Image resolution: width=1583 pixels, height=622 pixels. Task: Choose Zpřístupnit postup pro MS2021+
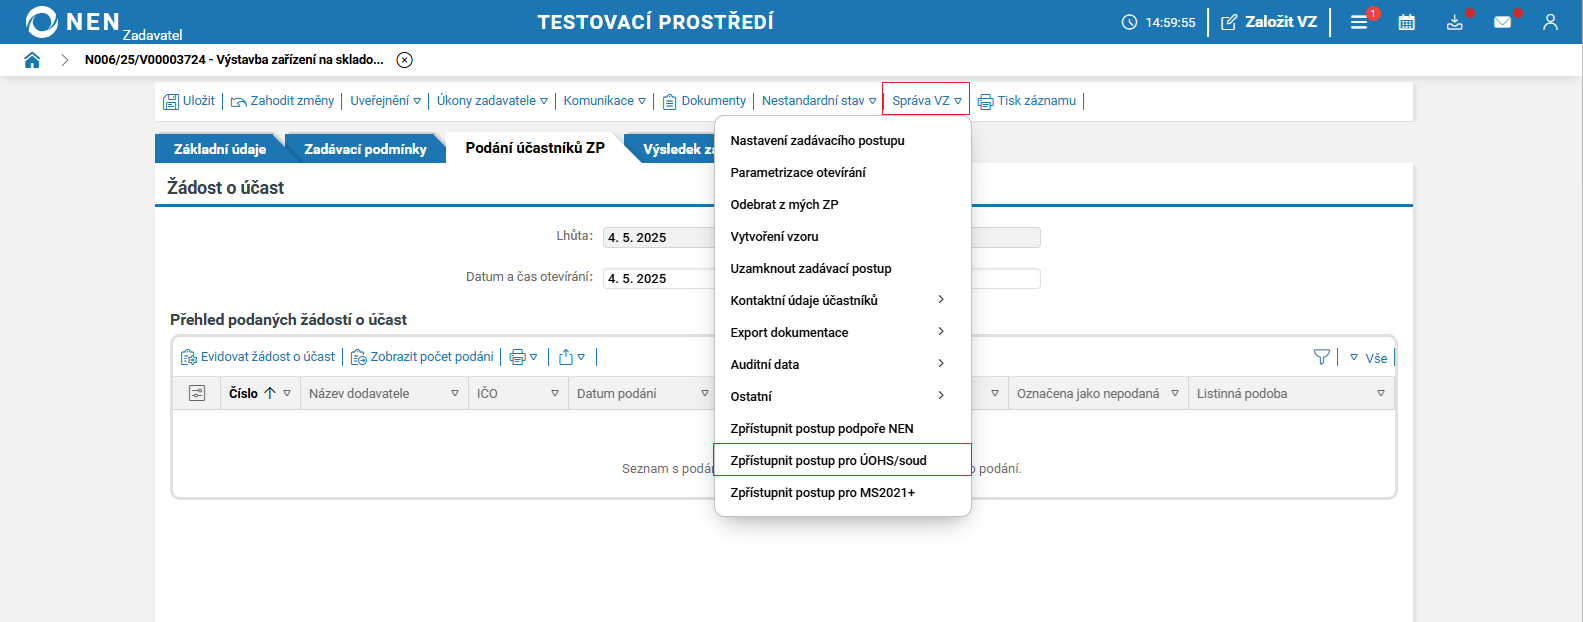[843, 493]
